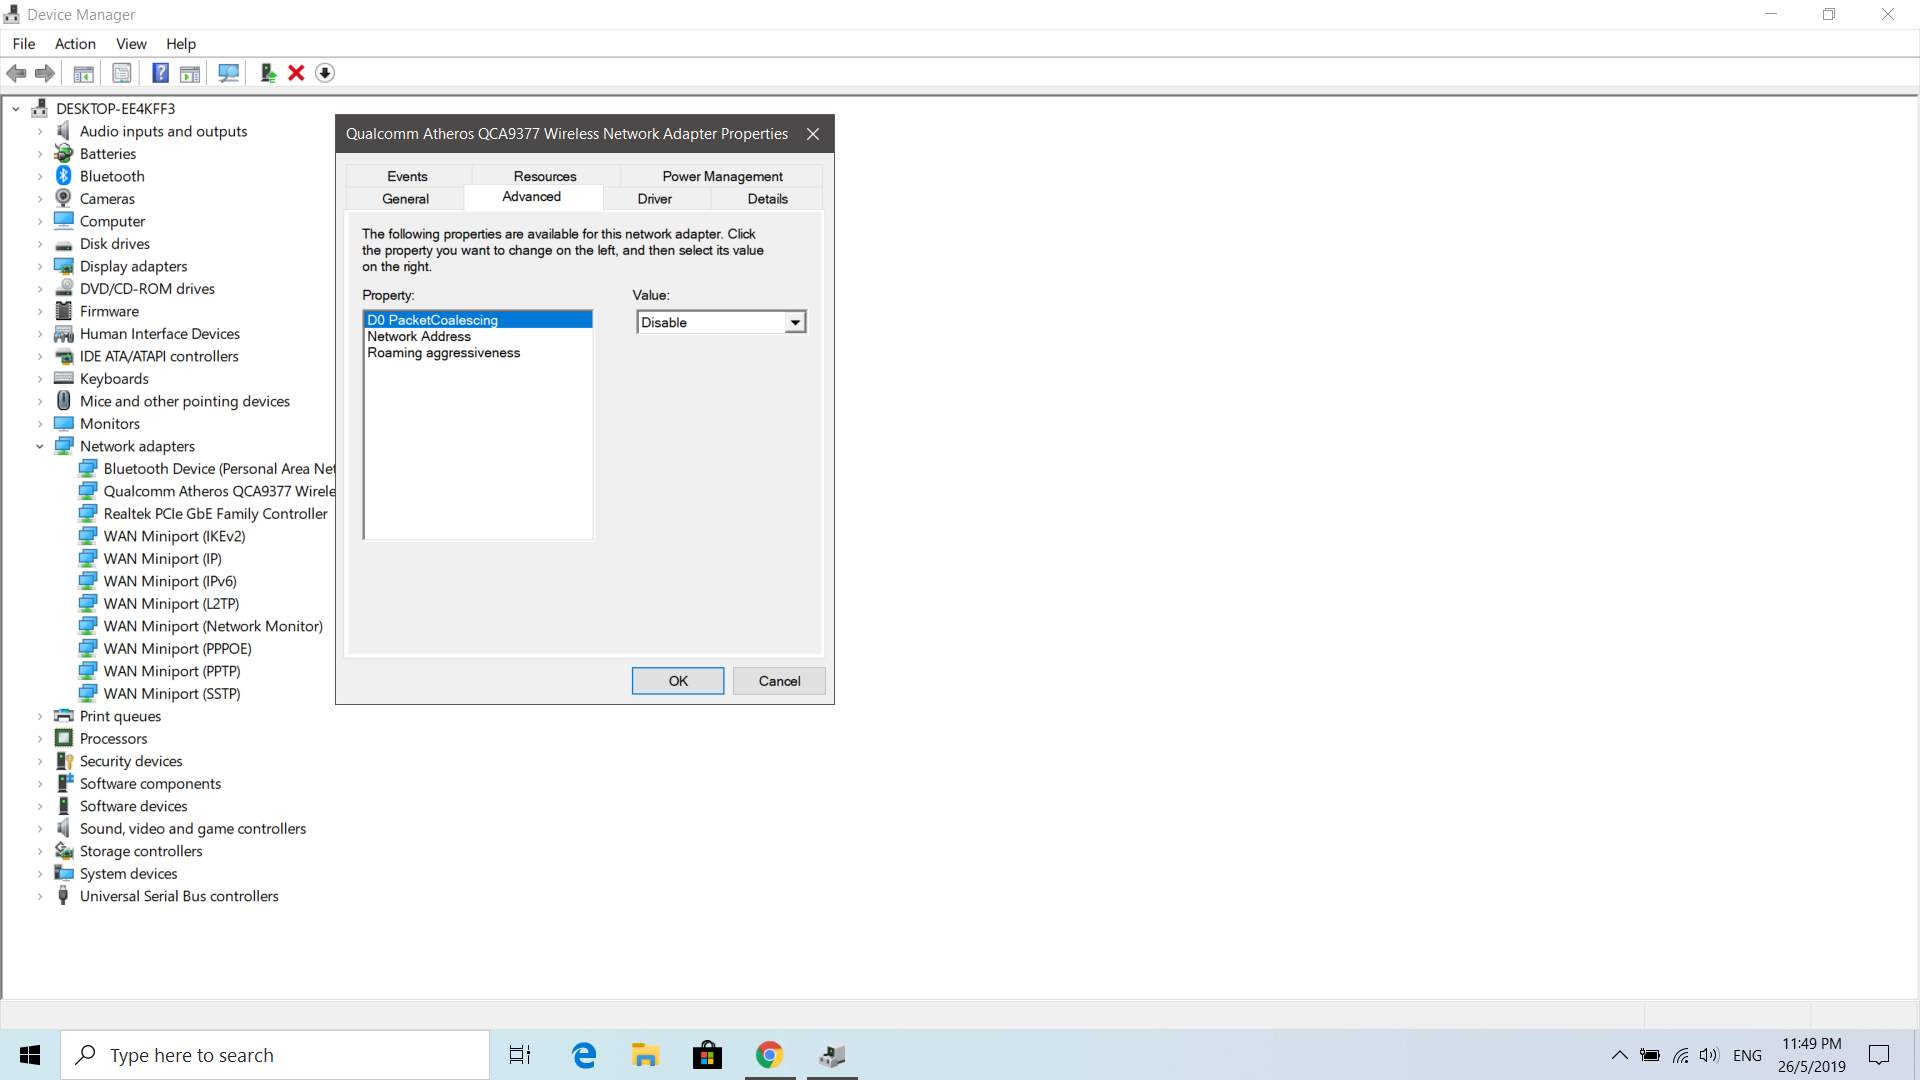Screen dimensions: 1920x1080
Task: Switch to the General tab
Action: pyautogui.click(x=405, y=199)
